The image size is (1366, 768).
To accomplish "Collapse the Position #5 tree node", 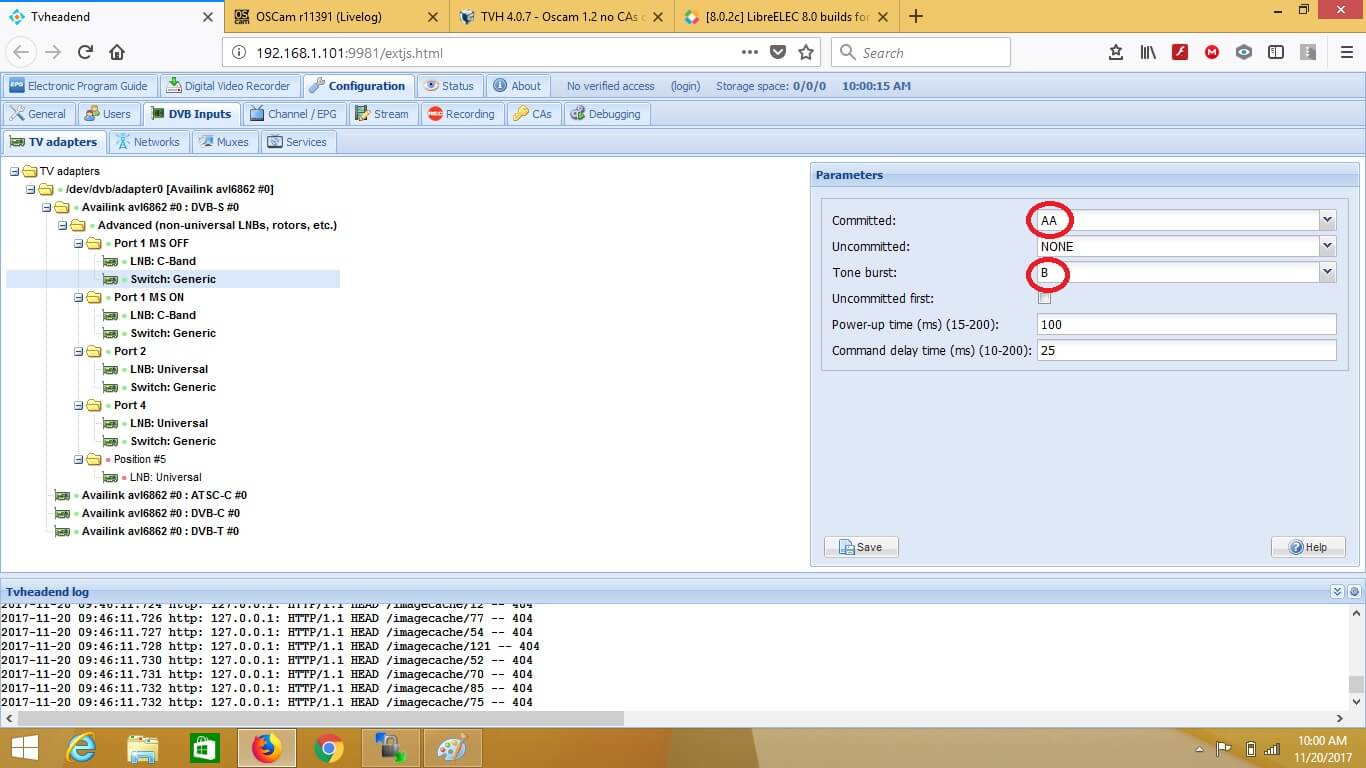I will [x=79, y=459].
